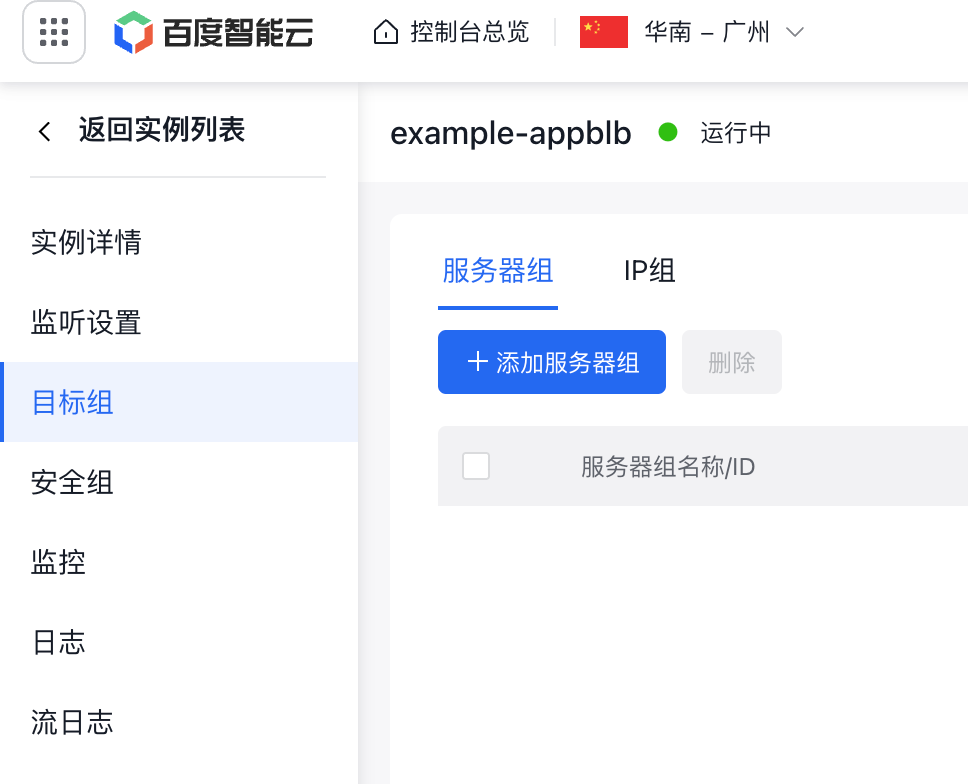
Task: Select 安全组 in the sidebar
Action: (x=72, y=482)
